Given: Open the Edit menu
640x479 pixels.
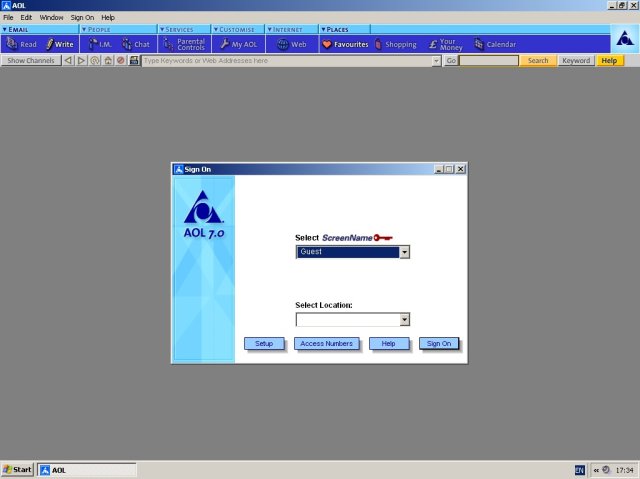Looking at the screenshot, I should pos(26,18).
